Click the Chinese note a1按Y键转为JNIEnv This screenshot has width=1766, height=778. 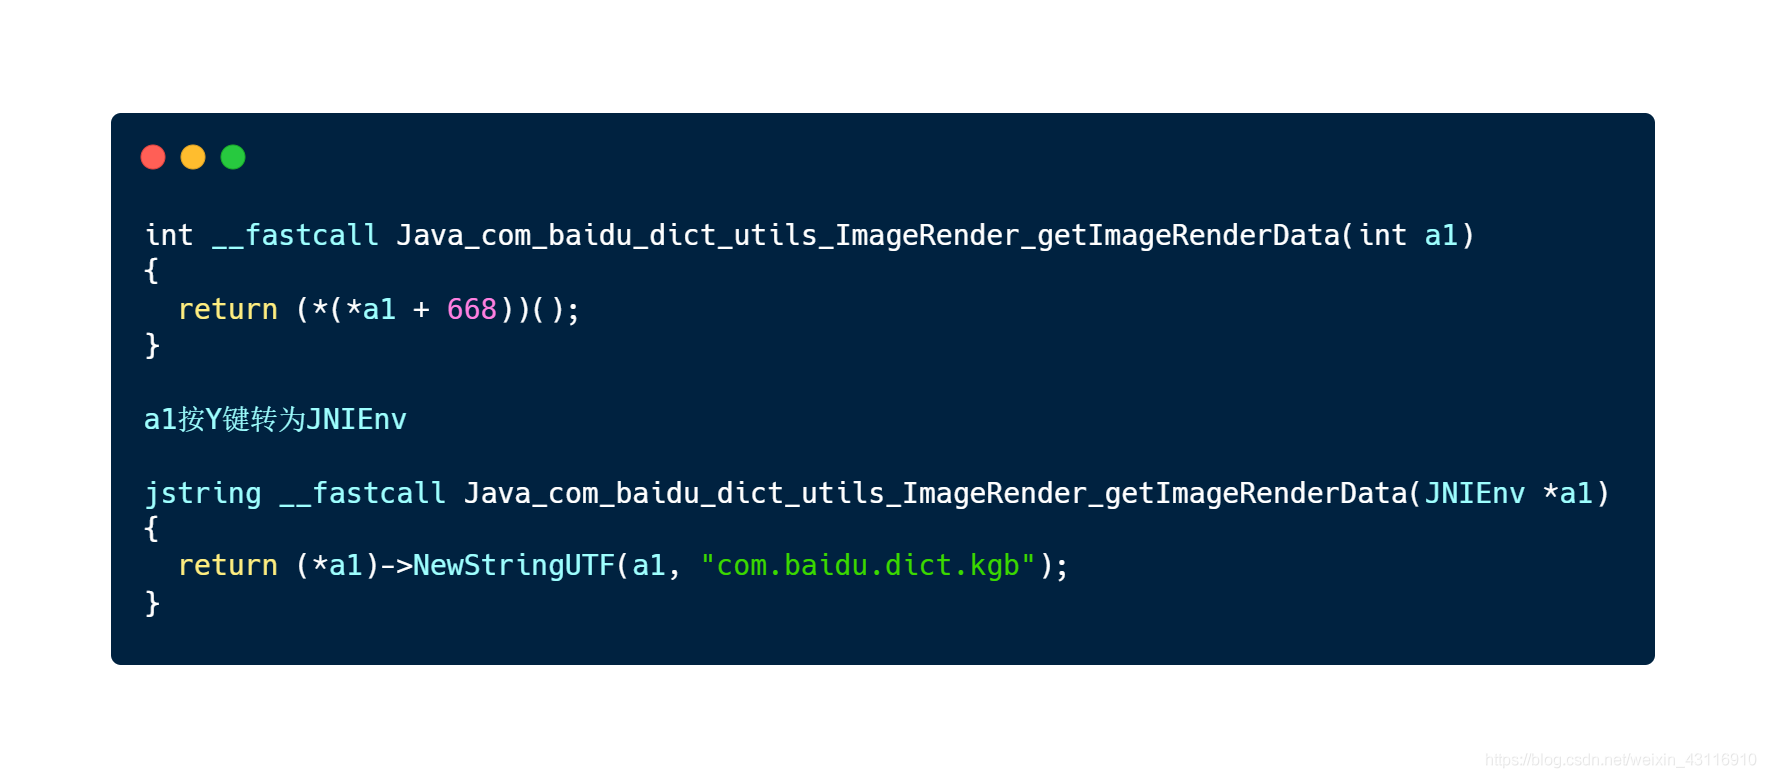coord(275,419)
